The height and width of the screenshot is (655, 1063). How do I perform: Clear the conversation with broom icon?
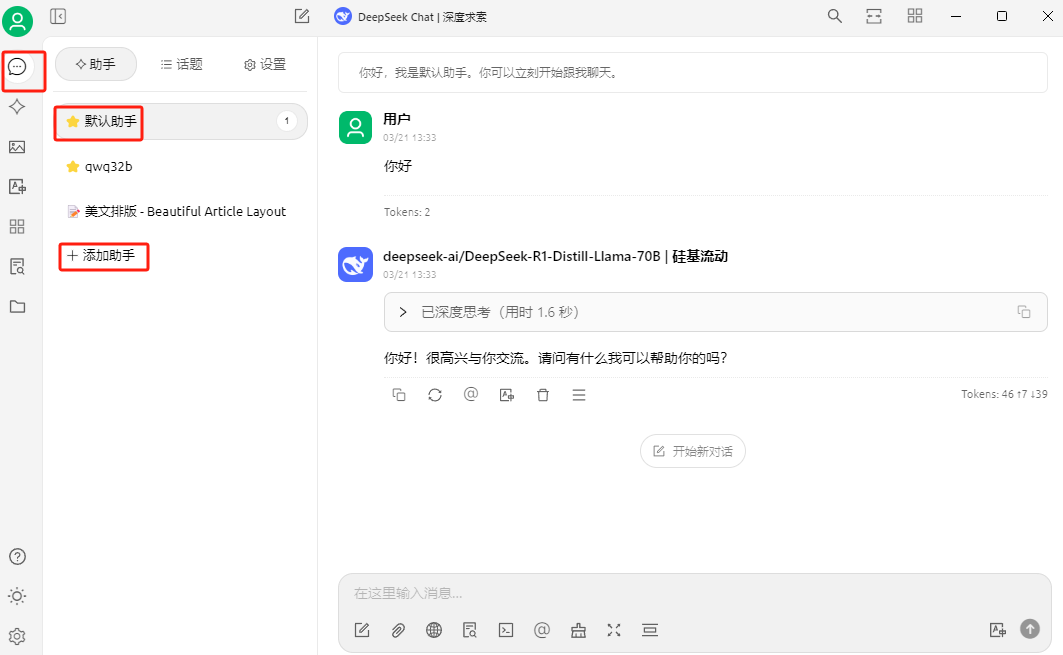(578, 630)
